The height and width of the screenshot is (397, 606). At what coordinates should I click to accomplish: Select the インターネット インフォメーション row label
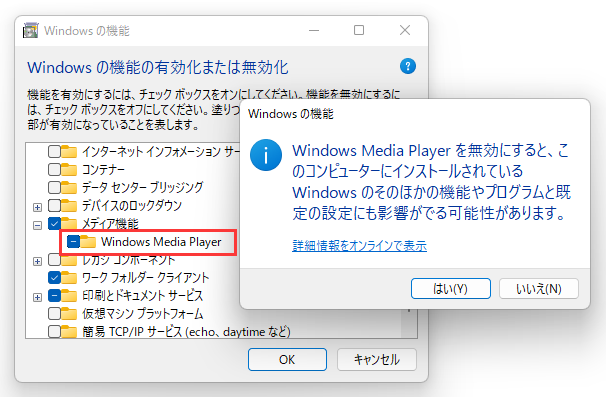click(161, 152)
